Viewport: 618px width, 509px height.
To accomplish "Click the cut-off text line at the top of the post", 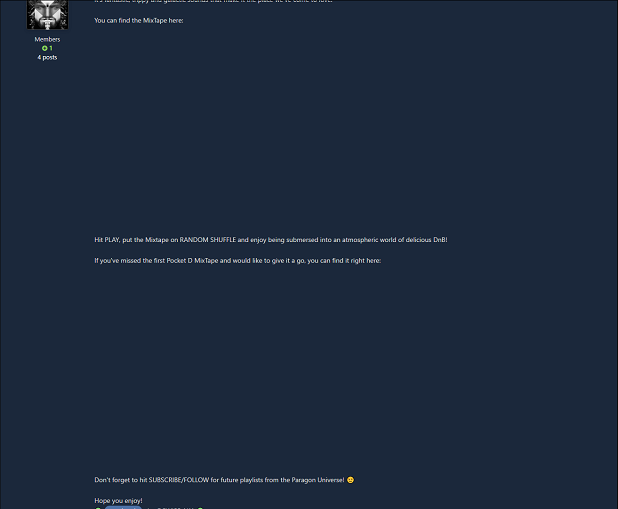I will [x=213, y=1].
